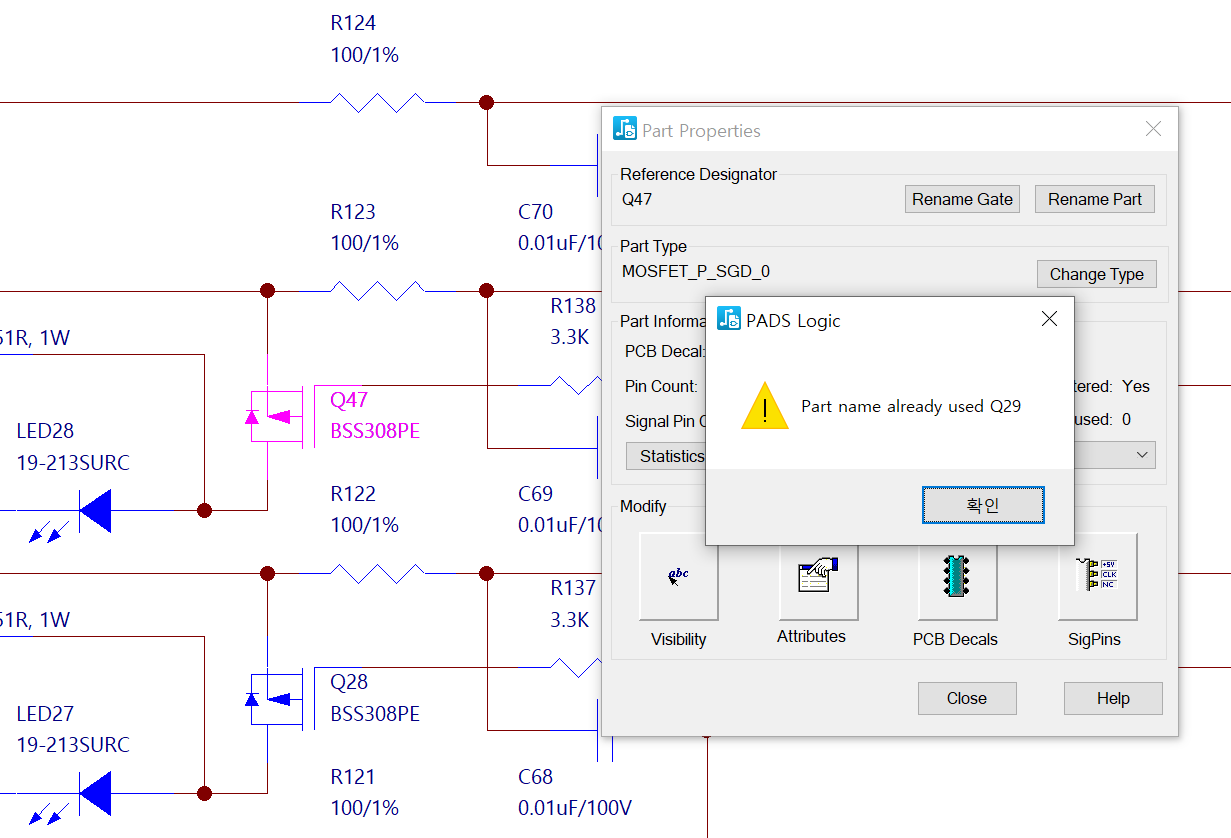Open the PCB Decals chip icon
This screenshot has width=1231, height=838.
pyautogui.click(x=957, y=577)
